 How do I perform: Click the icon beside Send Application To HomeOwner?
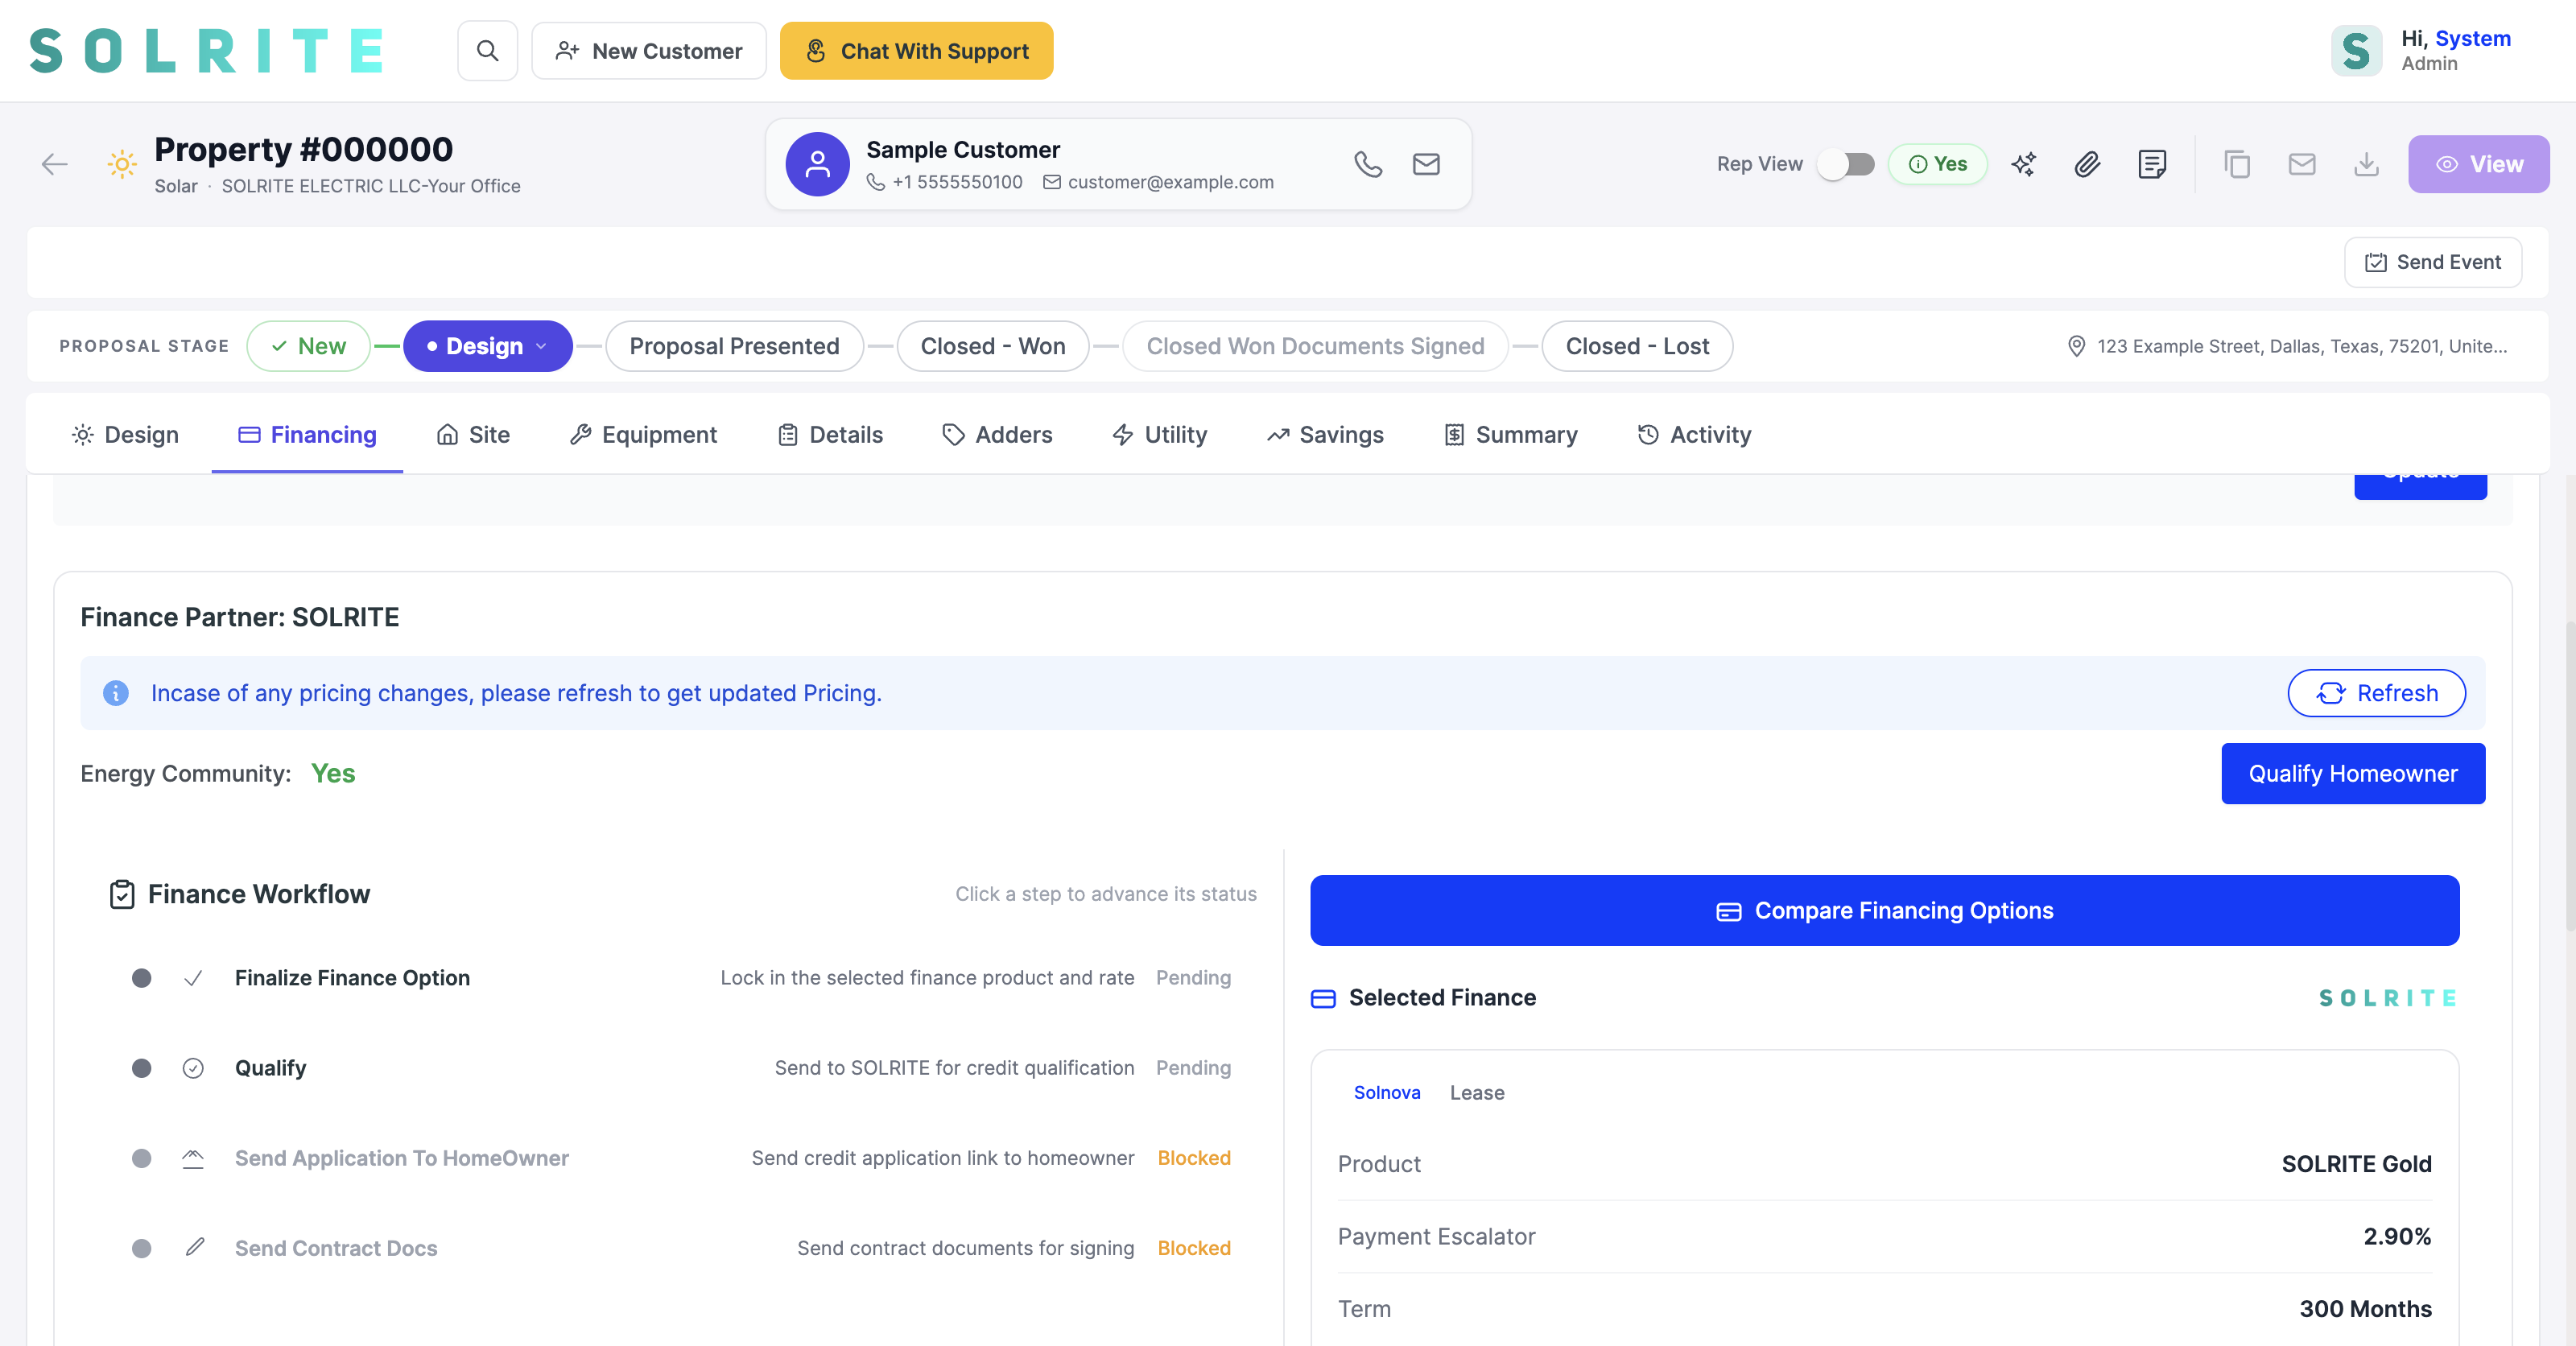(x=193, y=1158)
